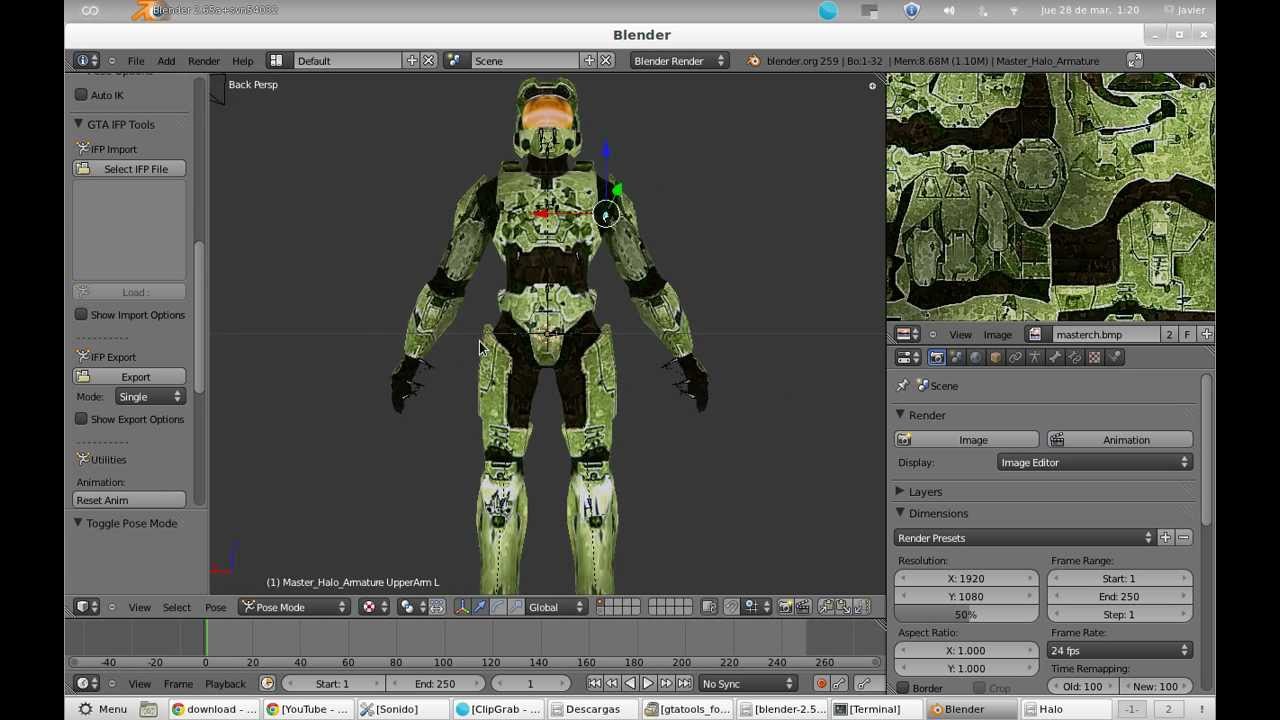Open the Scene properties tab icon
Image resolution: width=1280 pixels, height=720 pixels.
(956, 357)
